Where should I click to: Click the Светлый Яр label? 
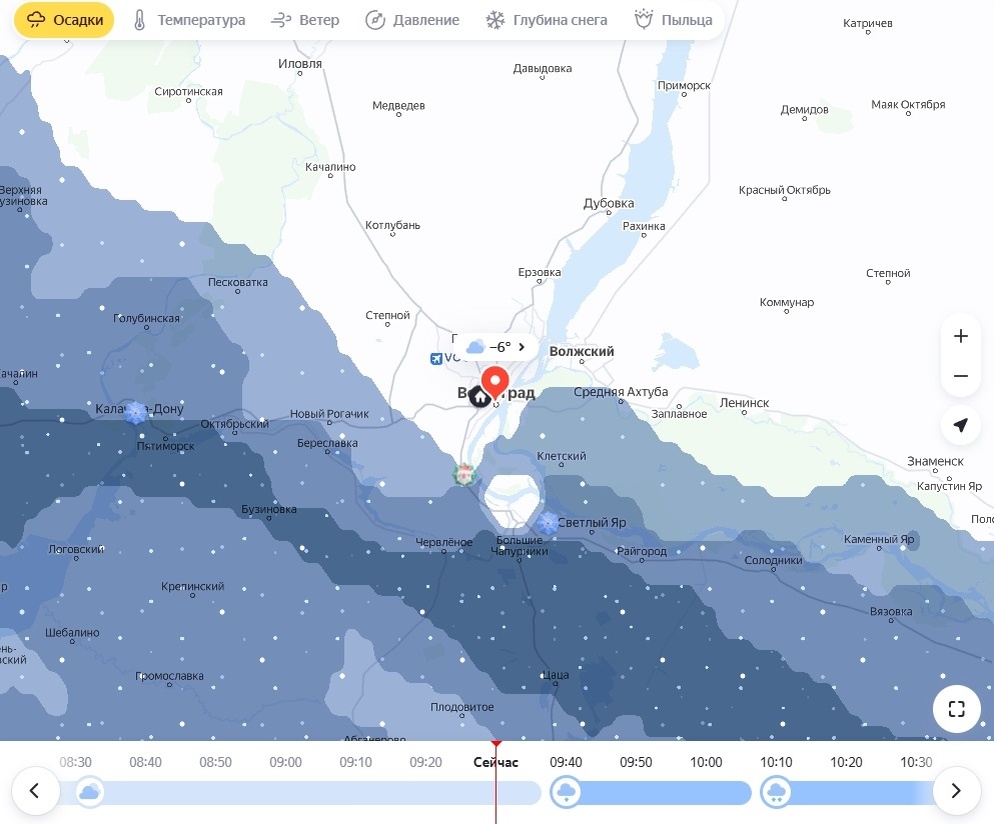point(592,522)
